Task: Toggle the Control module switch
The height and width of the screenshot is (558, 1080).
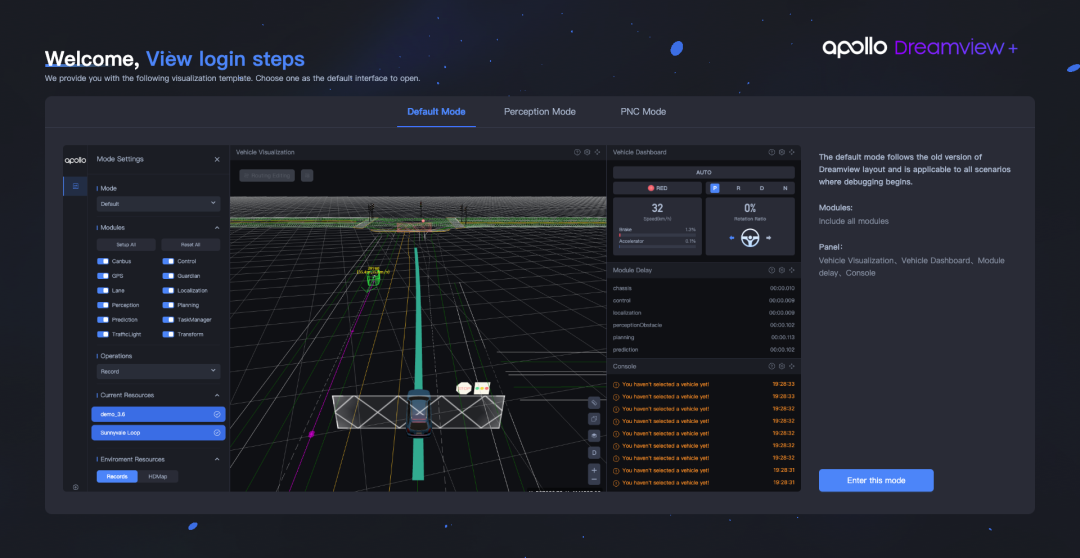Action: (x=168, y=261)
